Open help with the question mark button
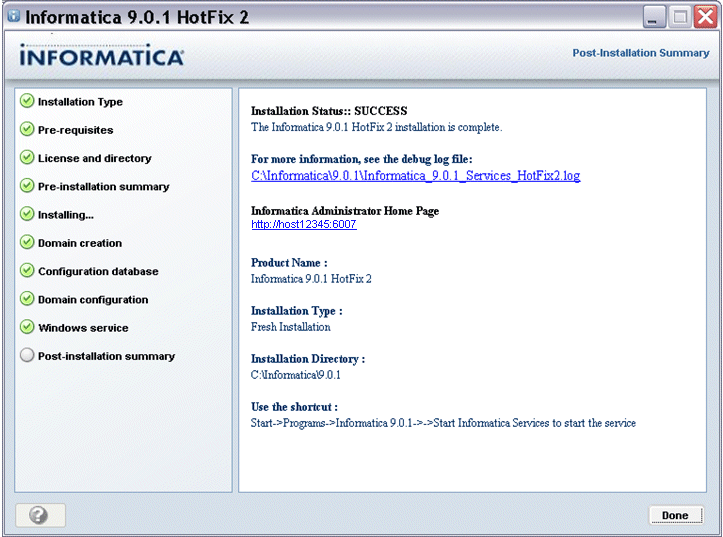The height and width of the screenshot is (537, 723). [40, 515]
